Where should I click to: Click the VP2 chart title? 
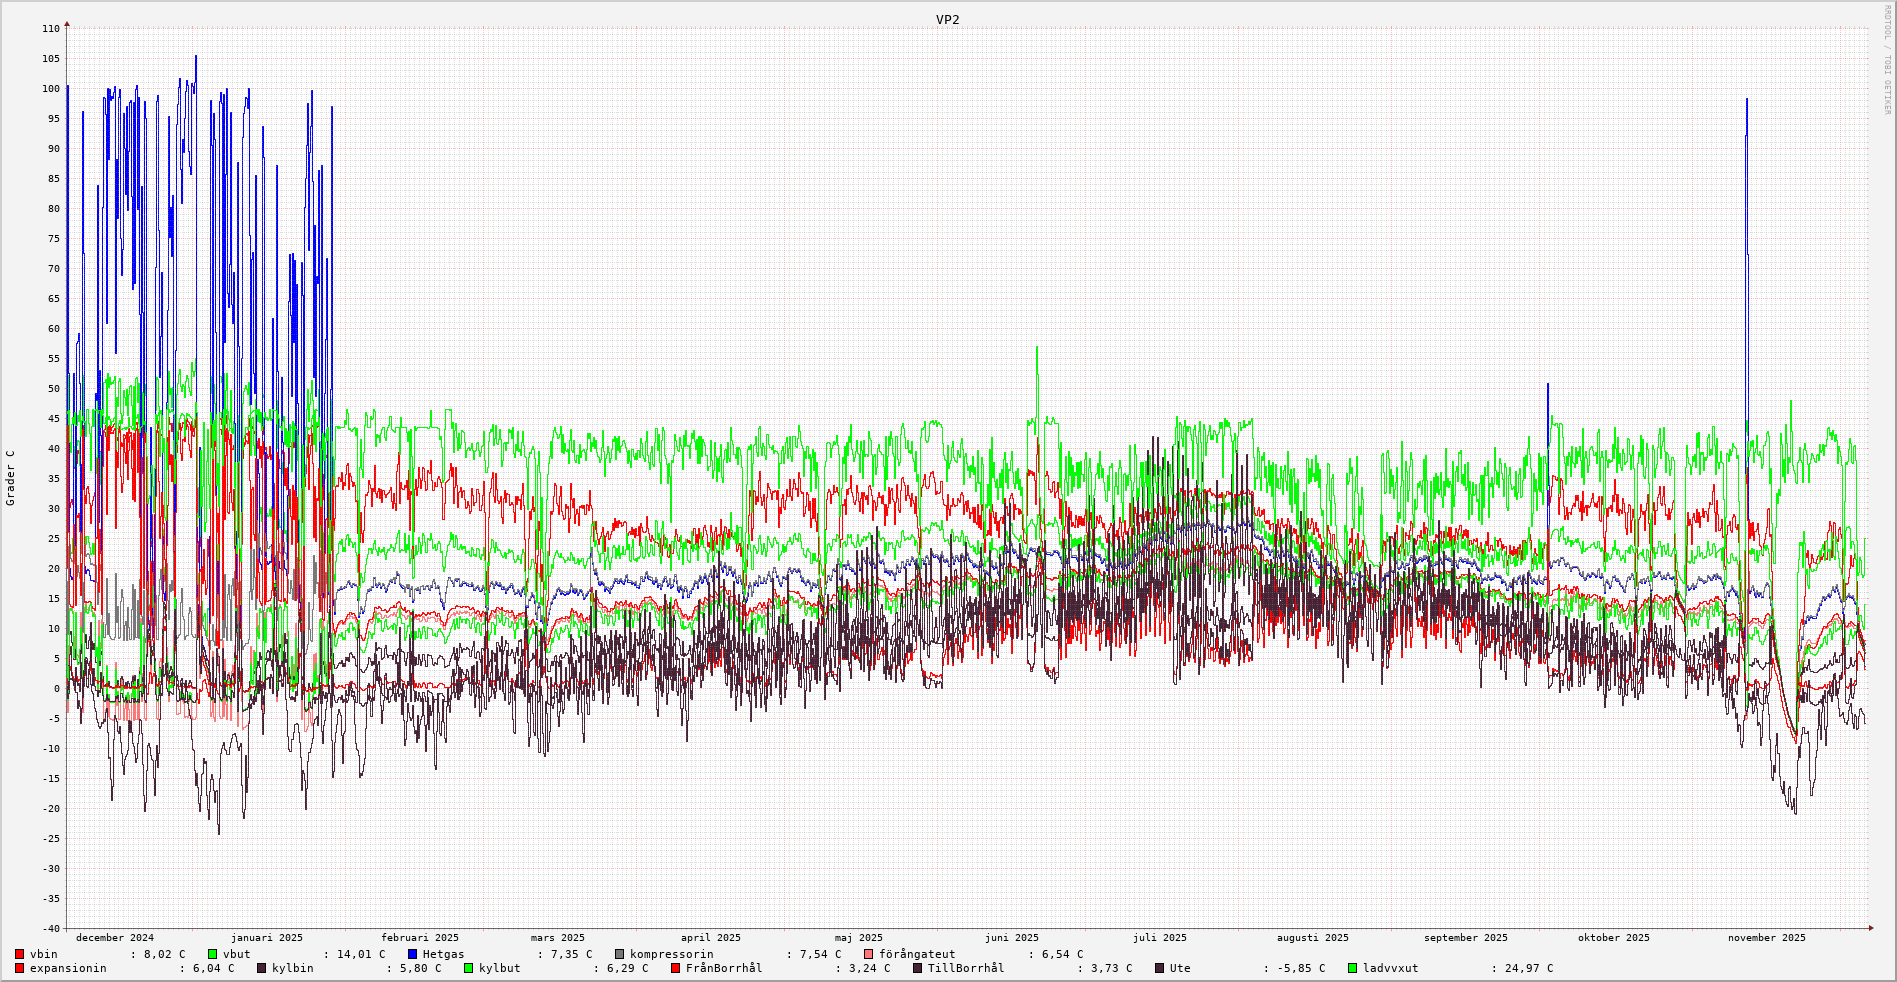[947, 20]
